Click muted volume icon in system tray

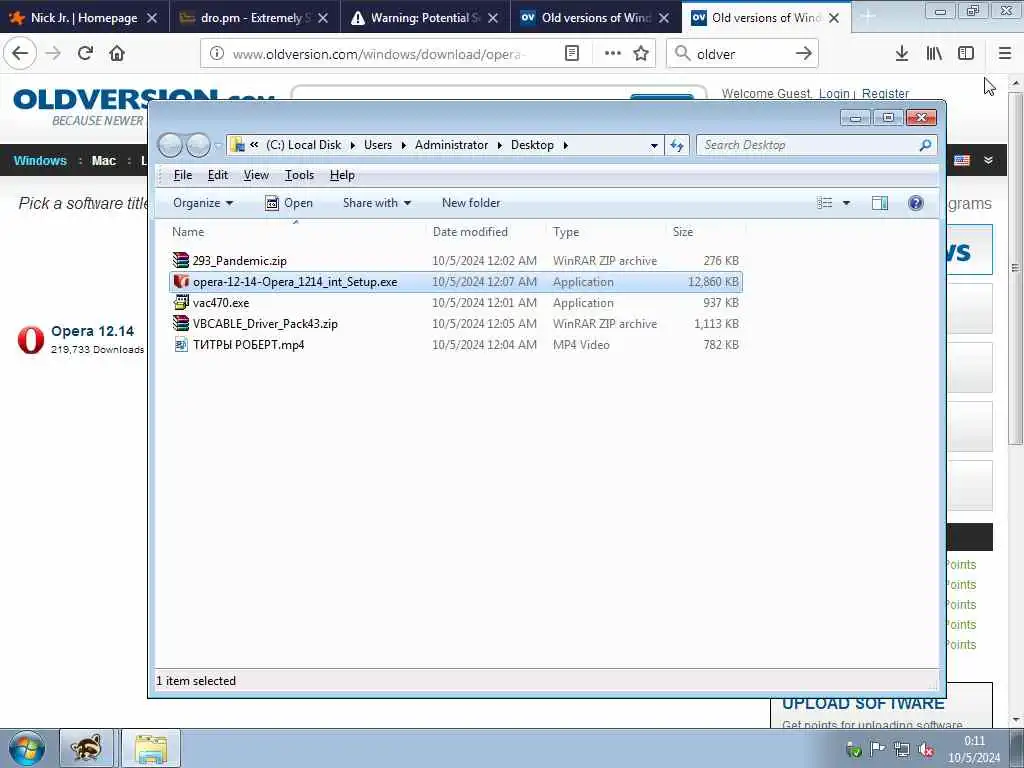click(925, 749)
